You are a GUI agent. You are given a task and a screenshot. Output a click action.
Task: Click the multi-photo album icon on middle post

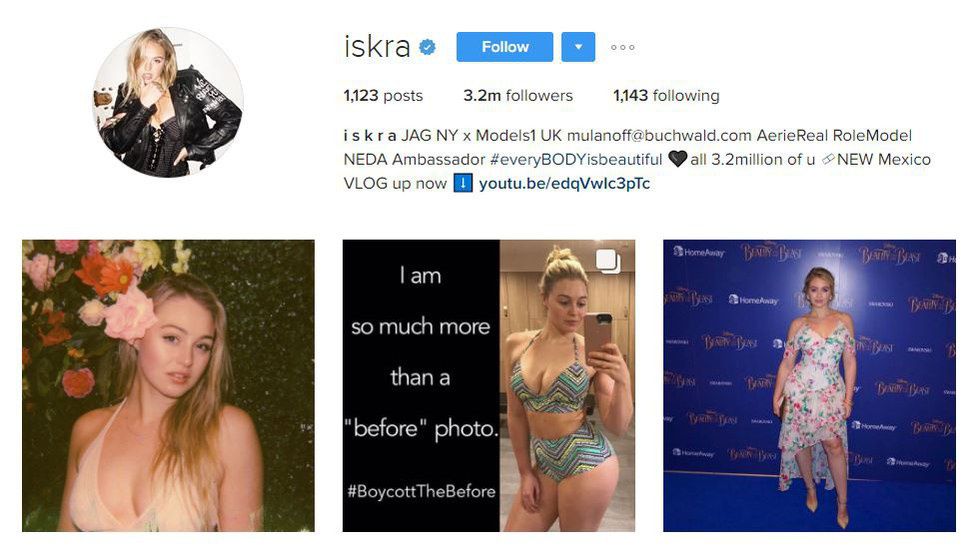click(608, 261)
